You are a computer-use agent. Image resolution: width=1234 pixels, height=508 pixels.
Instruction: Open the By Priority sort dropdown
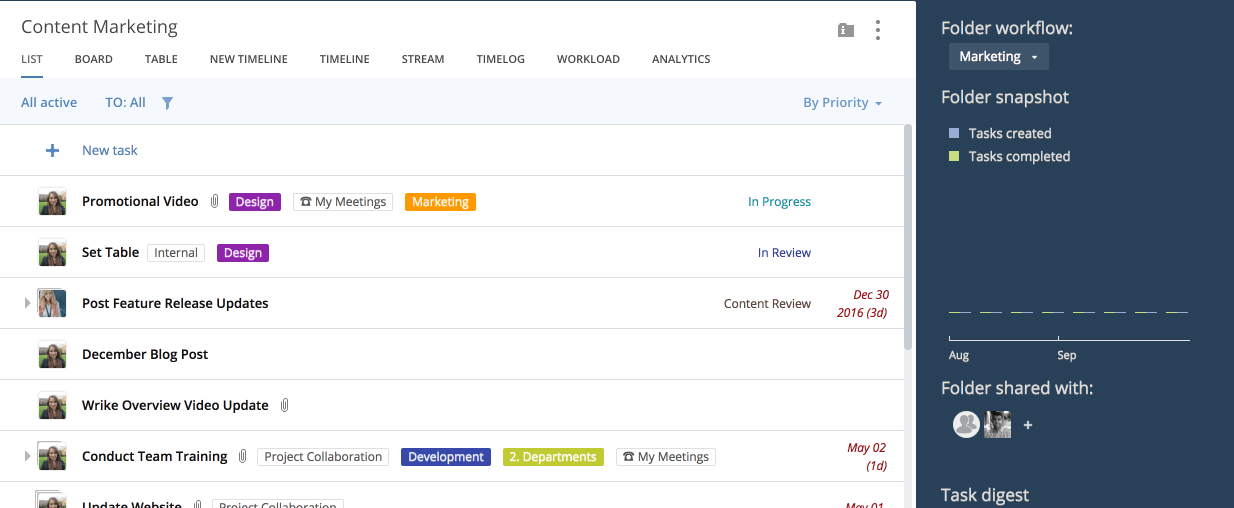(x=842, y=102)
